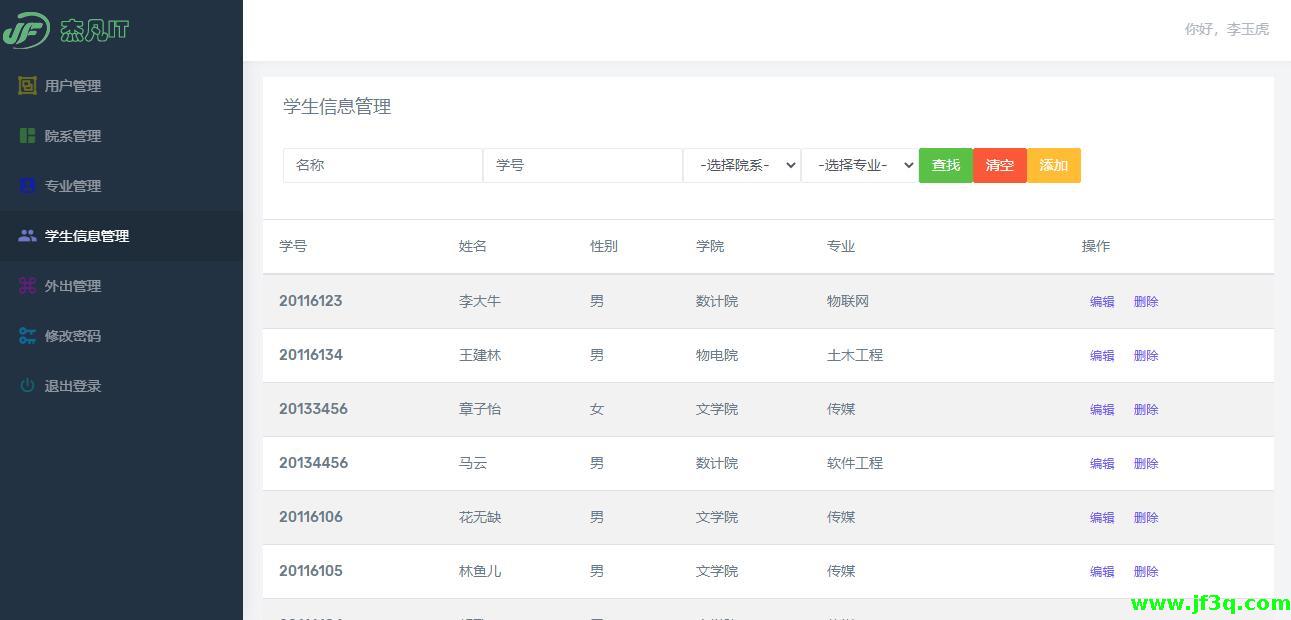The height and width of the screenshot is (620, 1291).
Task: Click 删除 link for student 马云
Action: (x=1145, y=463)
